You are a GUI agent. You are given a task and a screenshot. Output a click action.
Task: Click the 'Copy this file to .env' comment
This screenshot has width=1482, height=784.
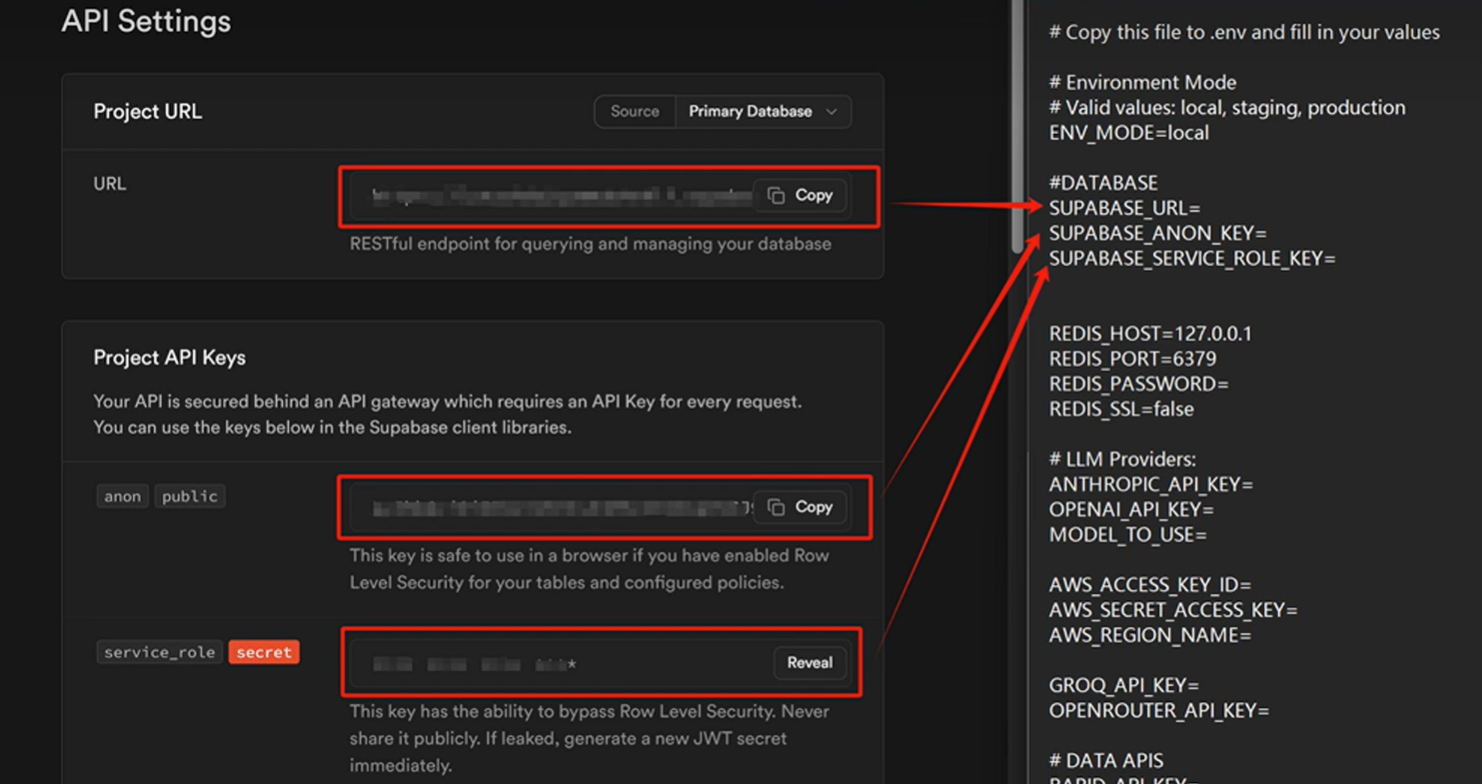coord(1244,32)
